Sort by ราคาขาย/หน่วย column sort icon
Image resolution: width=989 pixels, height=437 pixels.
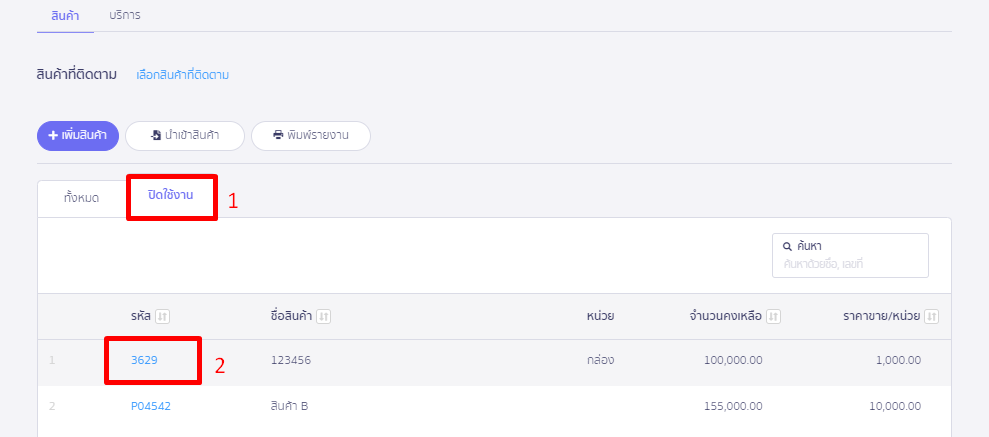(x=932, y=316)
